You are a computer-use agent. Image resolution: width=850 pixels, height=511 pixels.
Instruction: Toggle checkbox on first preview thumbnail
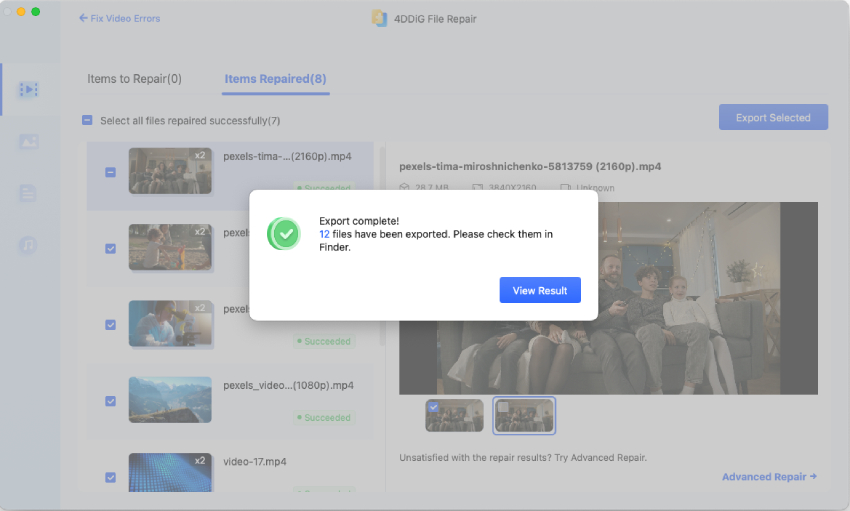[433, 407]
